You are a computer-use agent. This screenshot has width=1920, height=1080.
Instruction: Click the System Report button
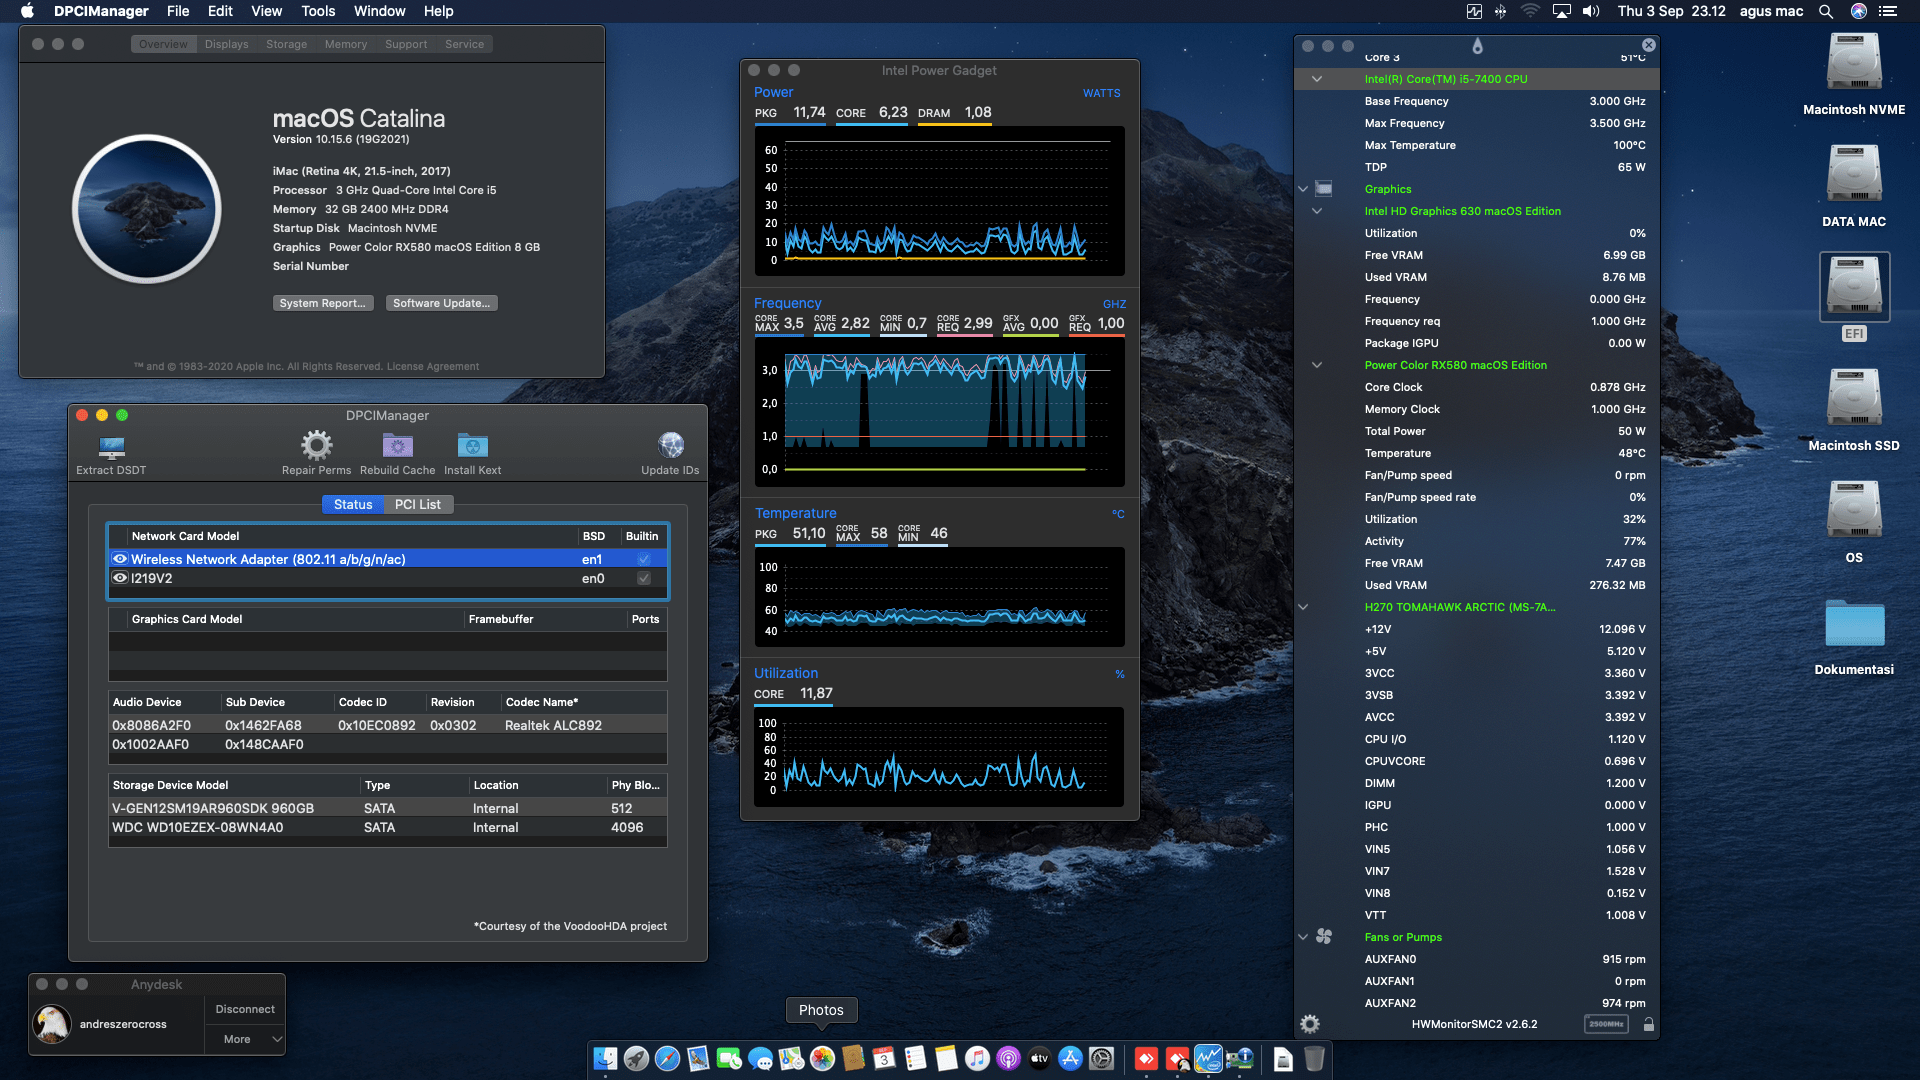tap(322, 302)
